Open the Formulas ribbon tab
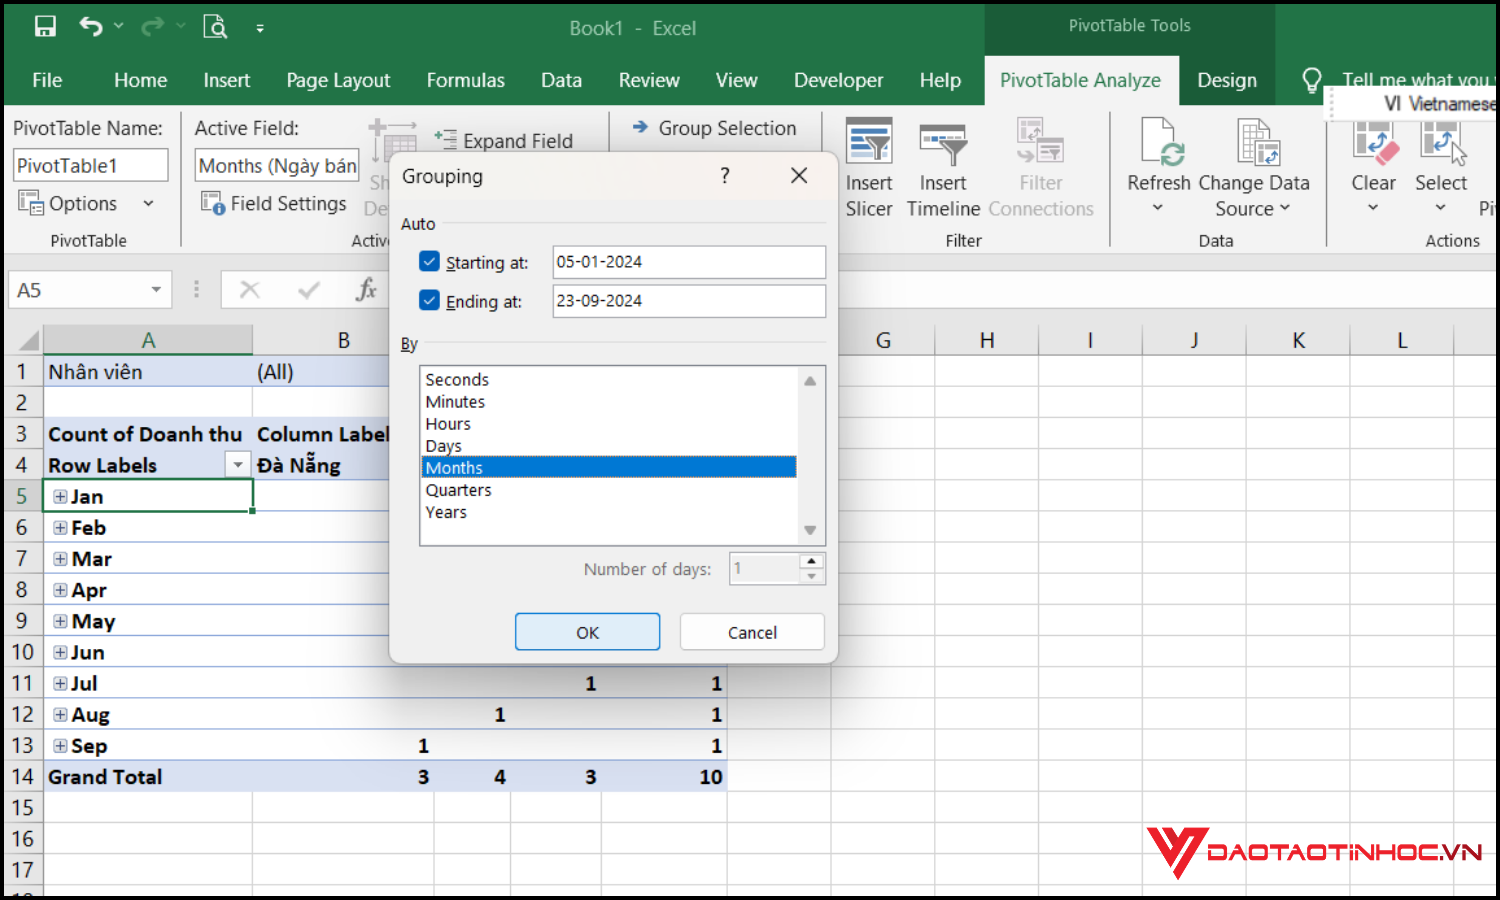This screenshot has width=1500, height=900. 465,80
